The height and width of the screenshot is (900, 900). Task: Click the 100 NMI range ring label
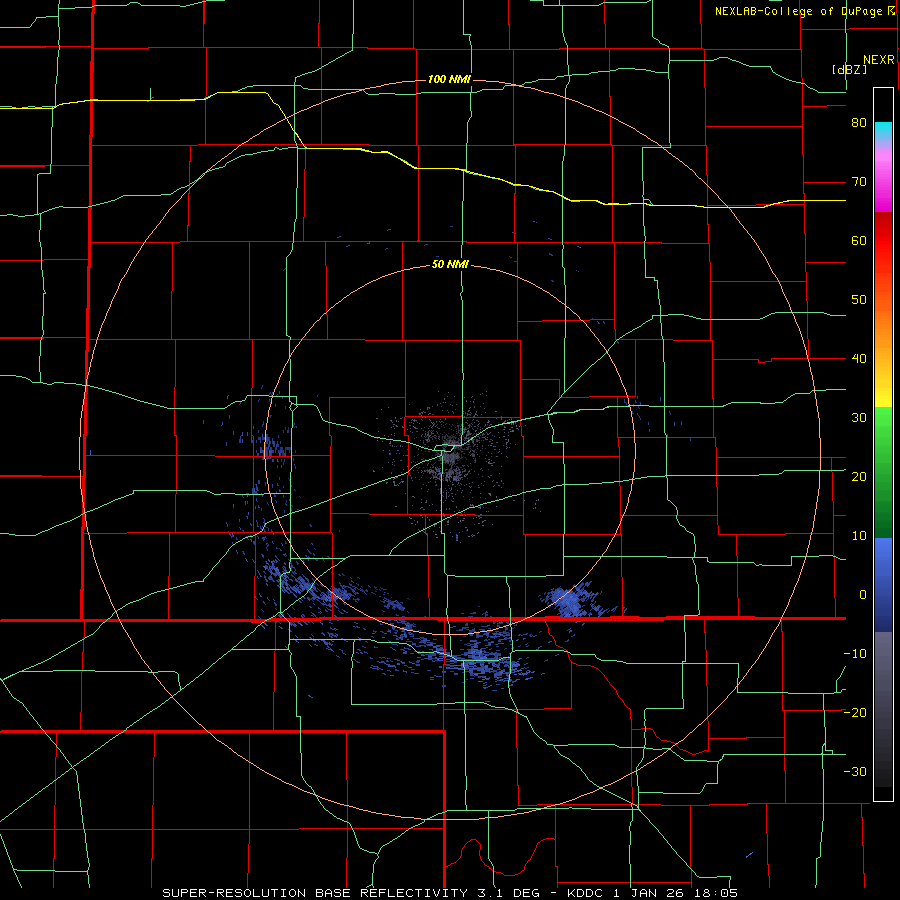[449, 79]
